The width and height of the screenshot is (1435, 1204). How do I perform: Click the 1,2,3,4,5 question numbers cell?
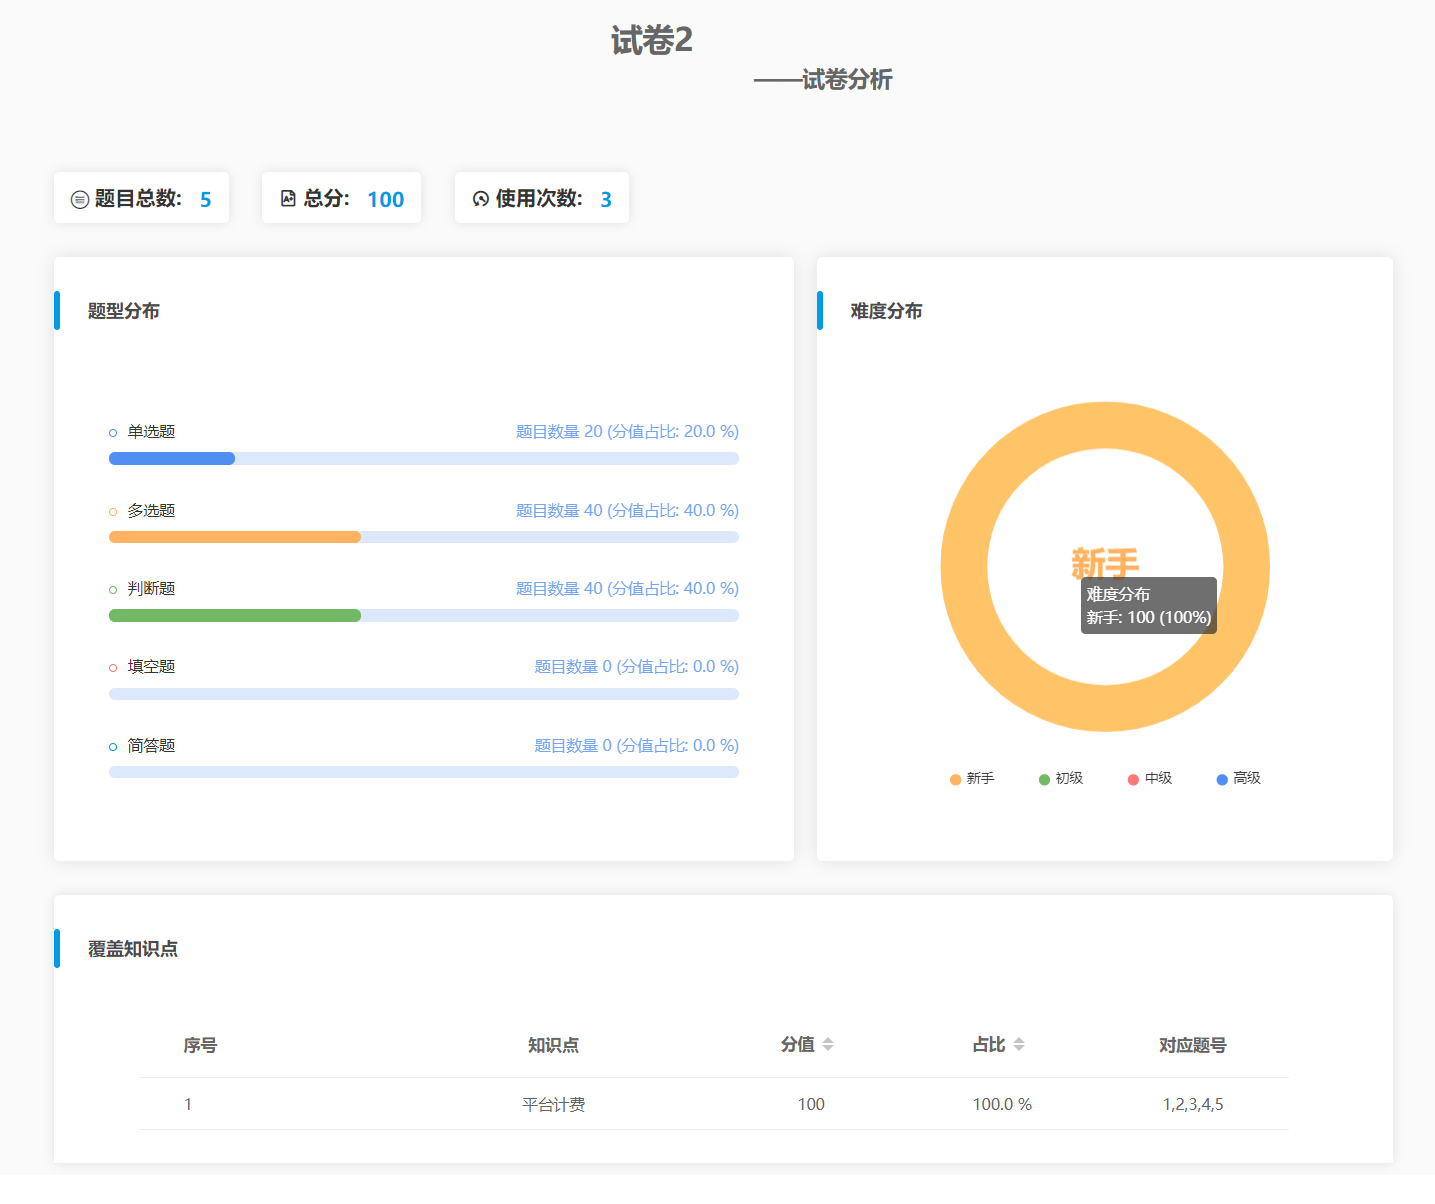[x=1193, y=1104]
